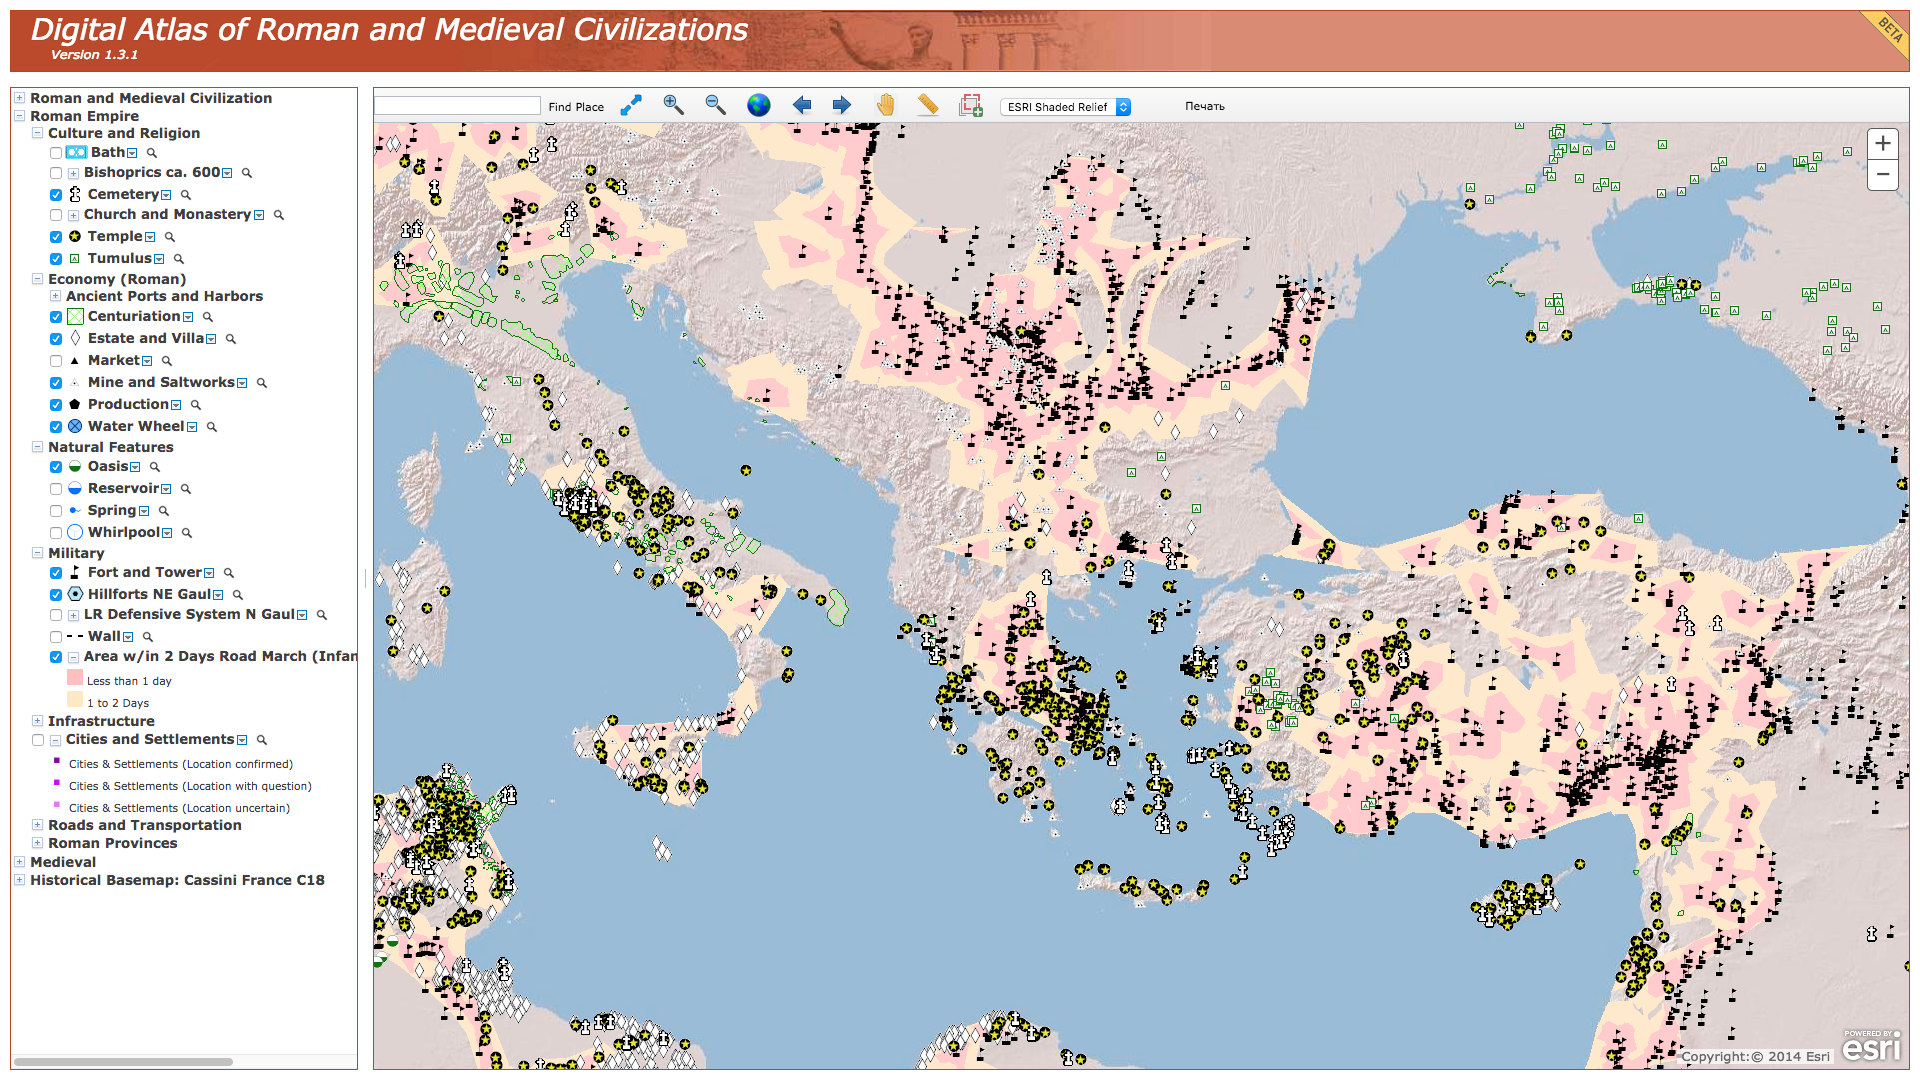Click the full extent globe icon
Screen dimensions: 1920x1080
759,105
